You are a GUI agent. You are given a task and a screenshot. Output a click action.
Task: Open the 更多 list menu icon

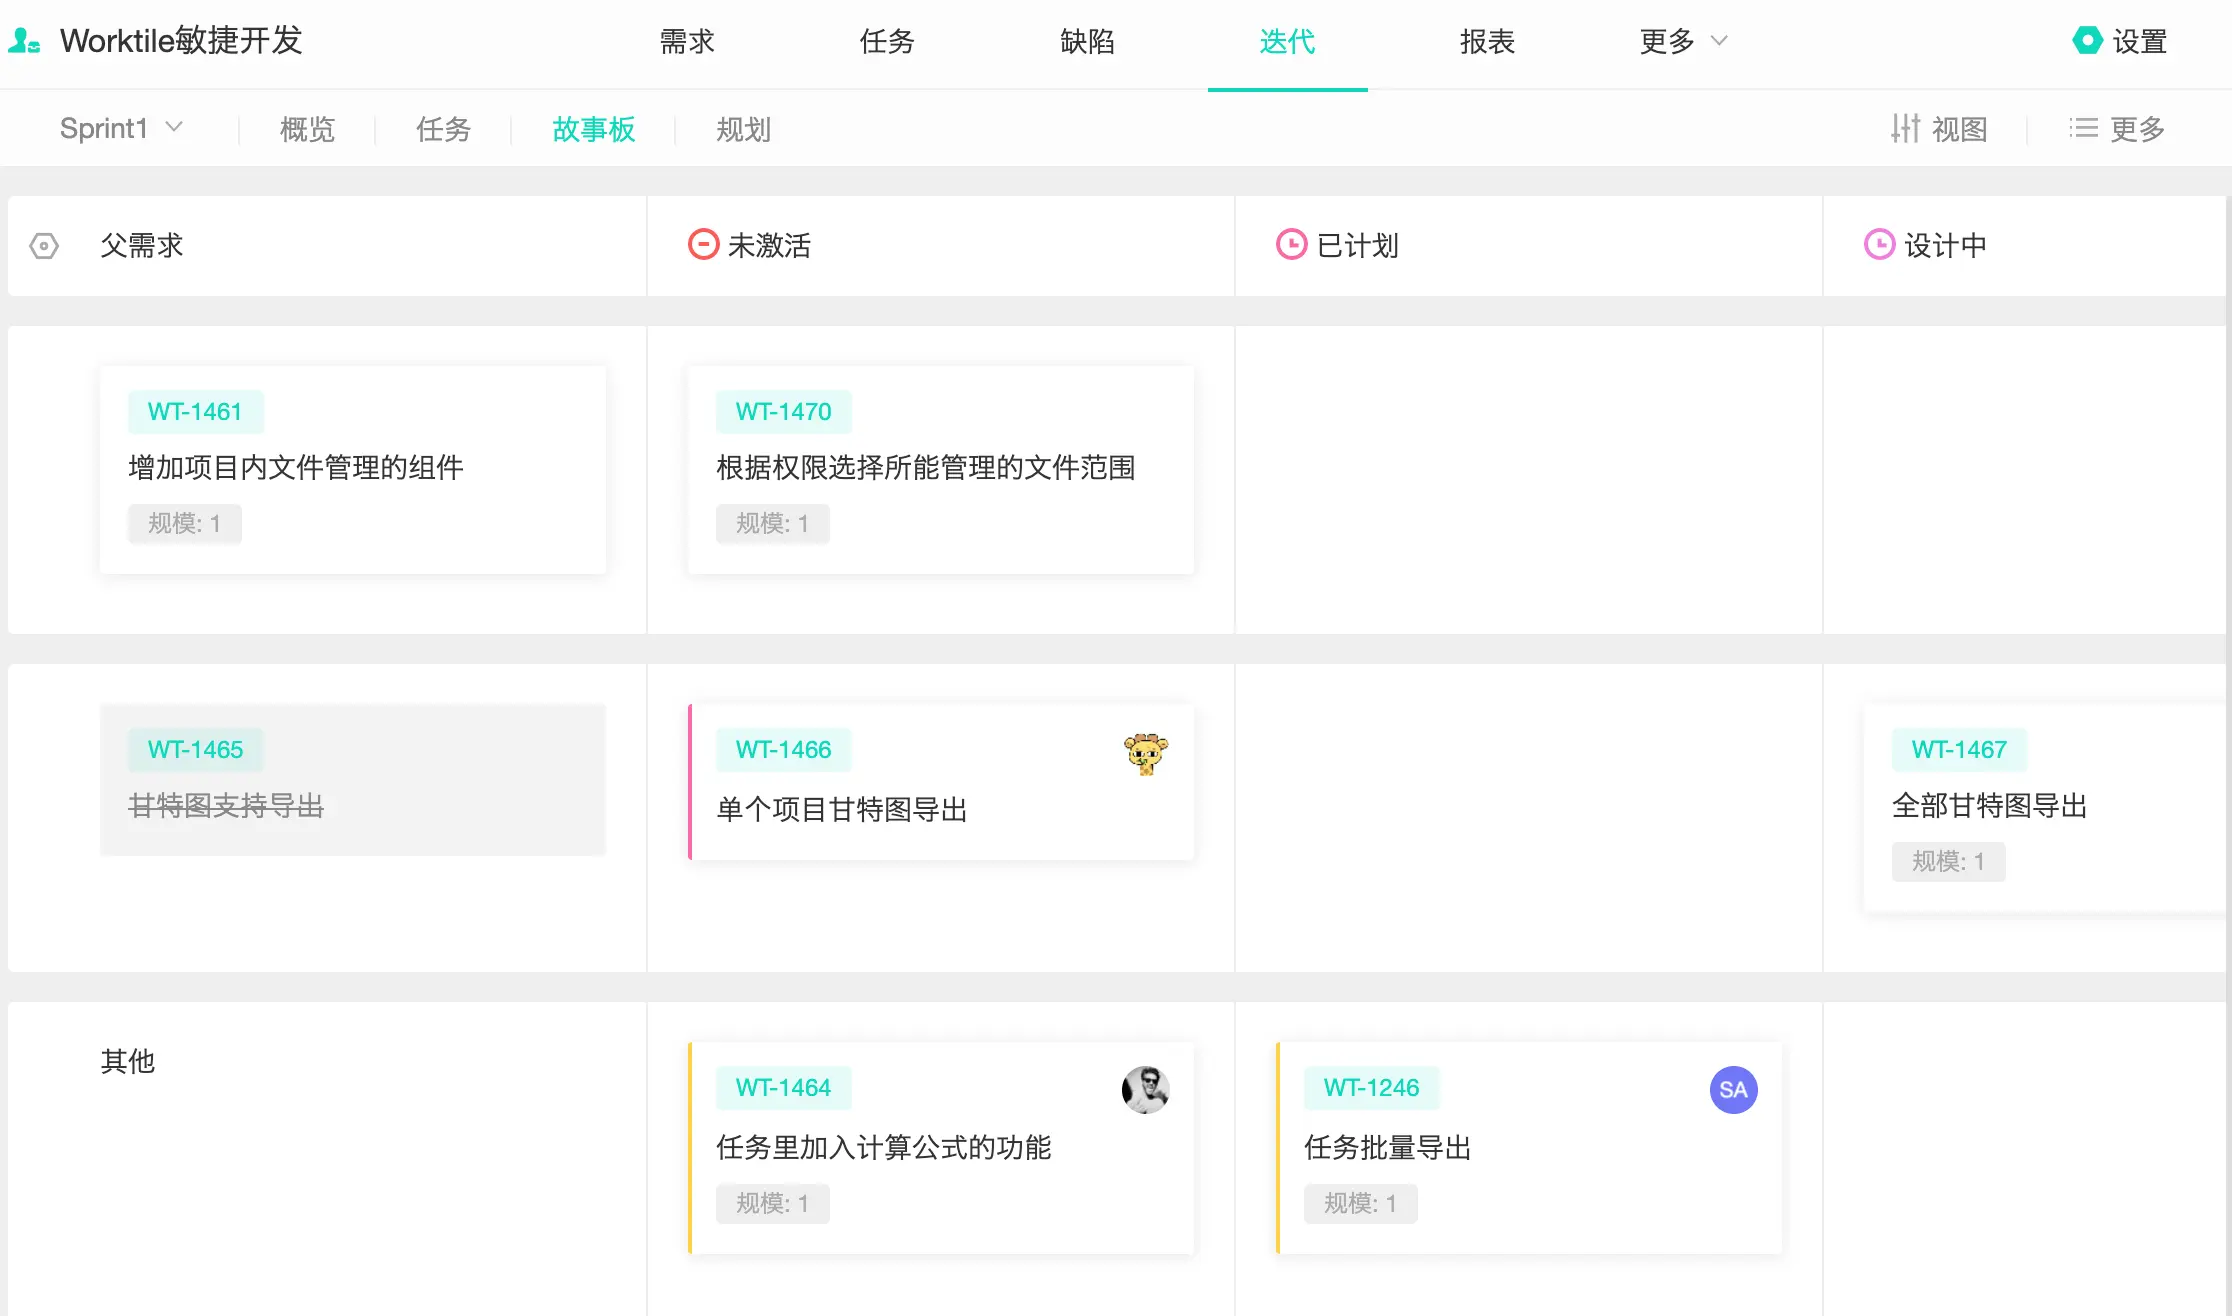pos(2083,129)
